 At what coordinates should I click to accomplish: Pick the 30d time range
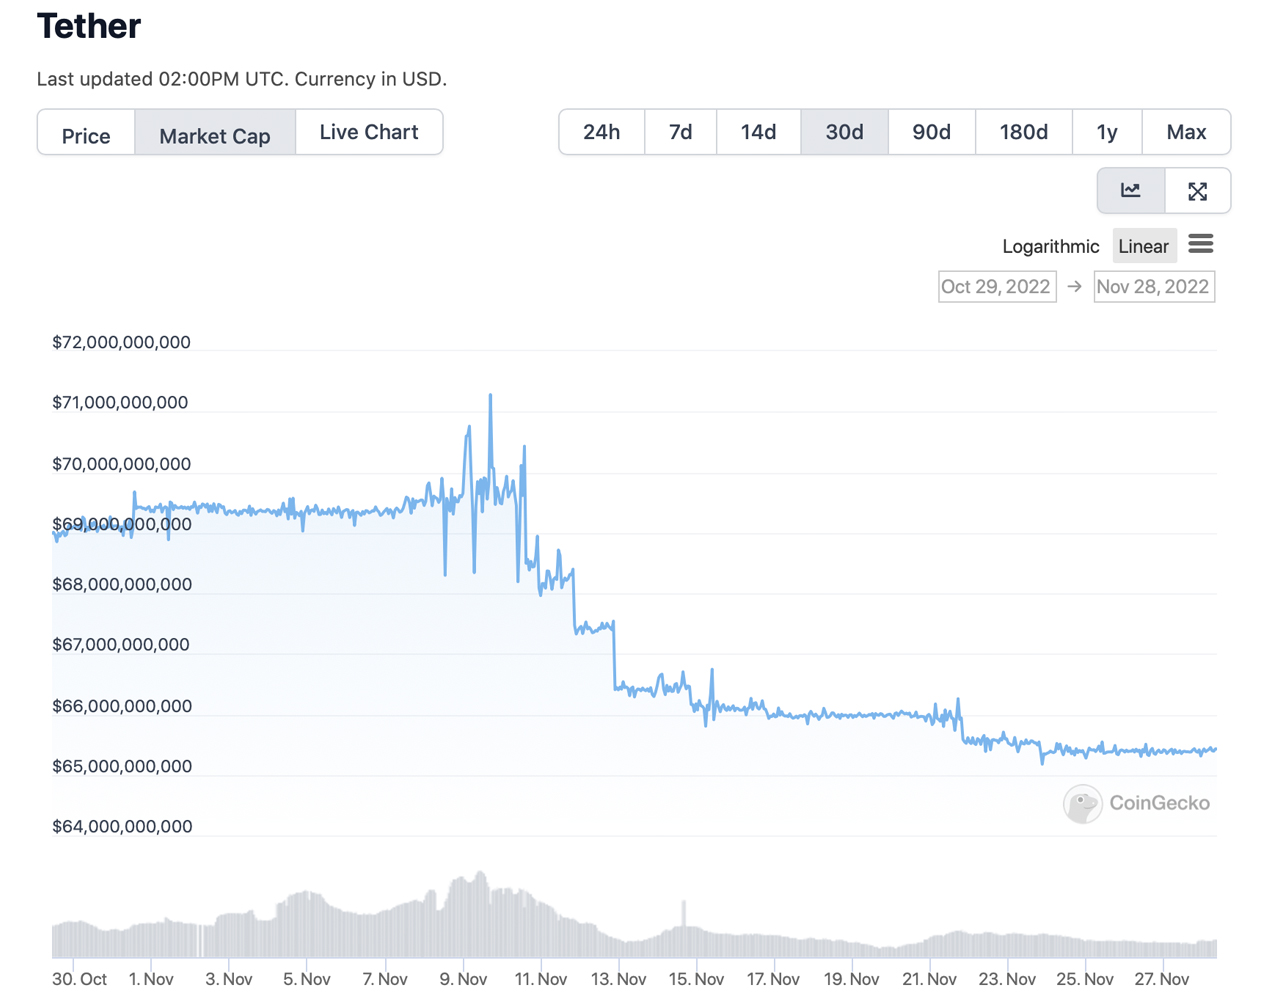pyautogui.click(x=844, y=132)
